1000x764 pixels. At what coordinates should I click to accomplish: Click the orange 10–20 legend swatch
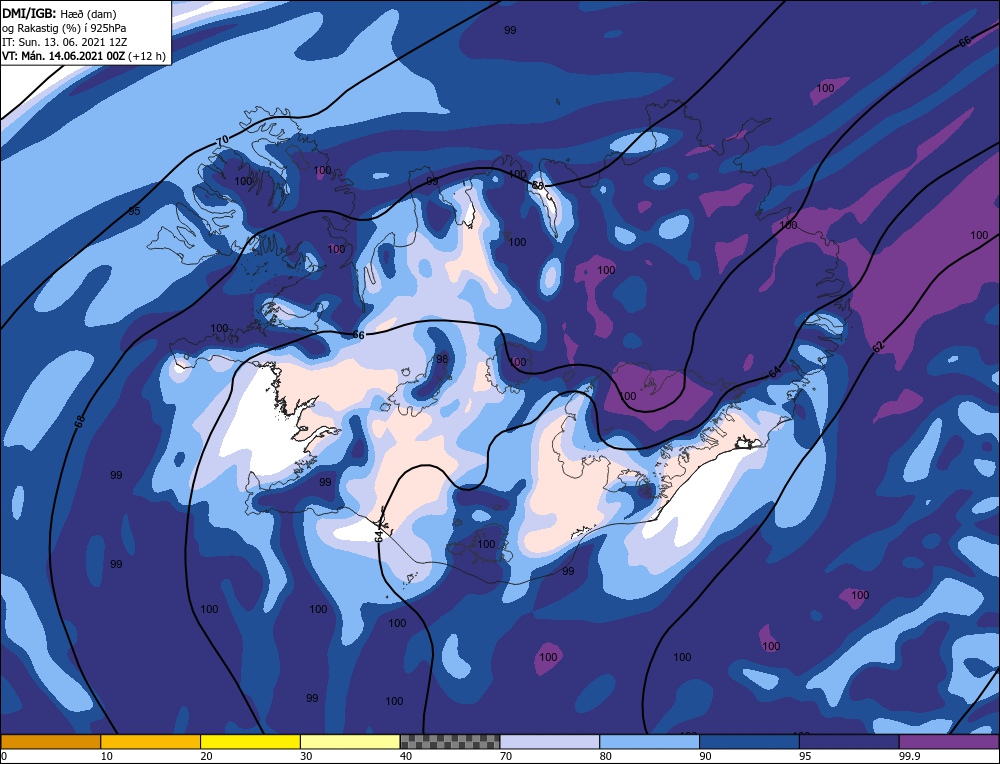[x=151, y=741]
